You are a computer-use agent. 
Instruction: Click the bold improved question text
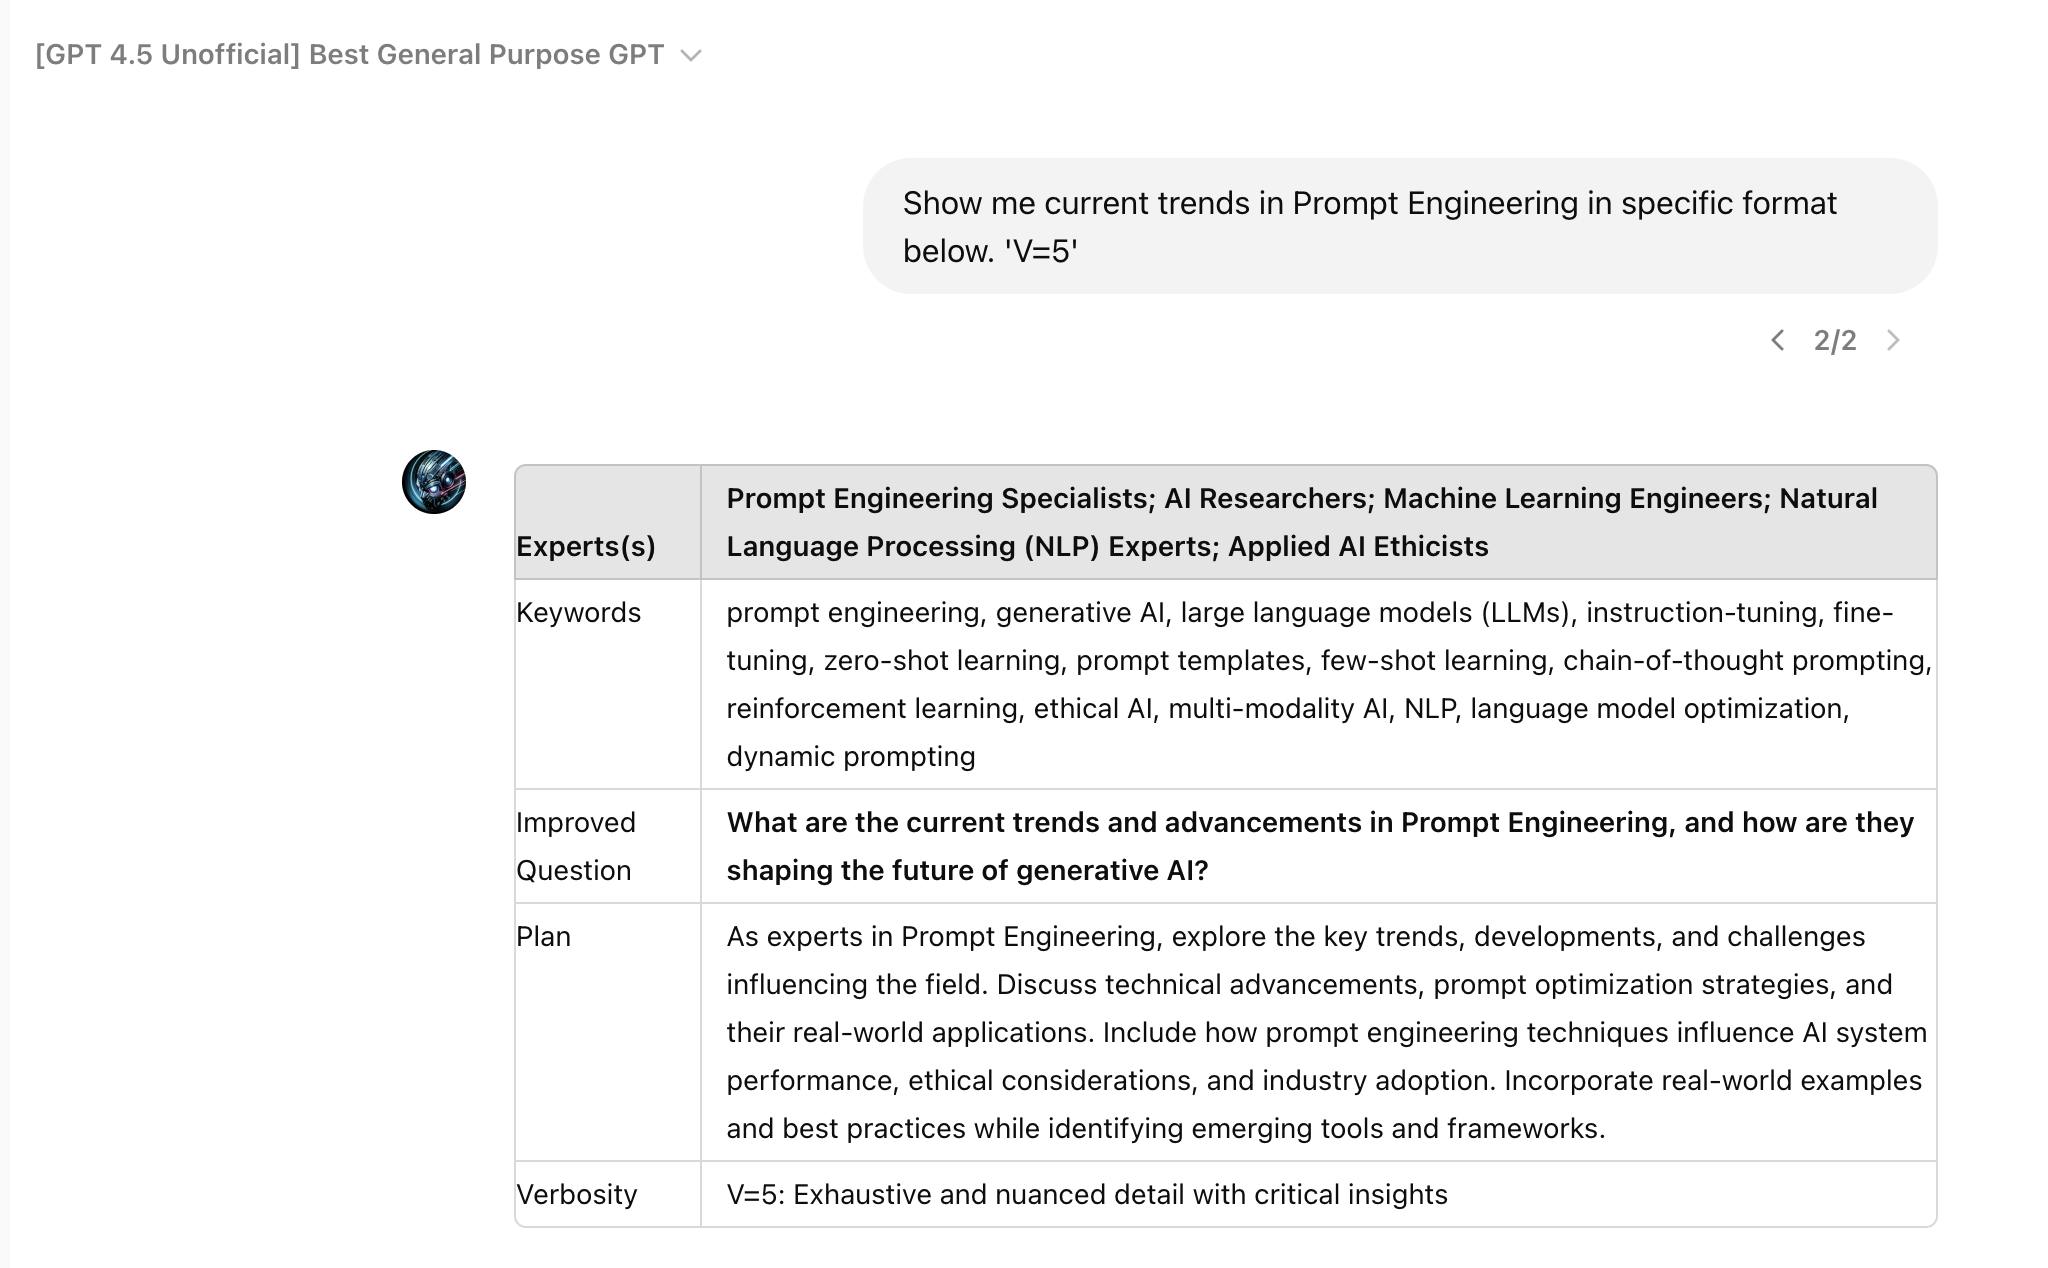(x=1319, y=846)
